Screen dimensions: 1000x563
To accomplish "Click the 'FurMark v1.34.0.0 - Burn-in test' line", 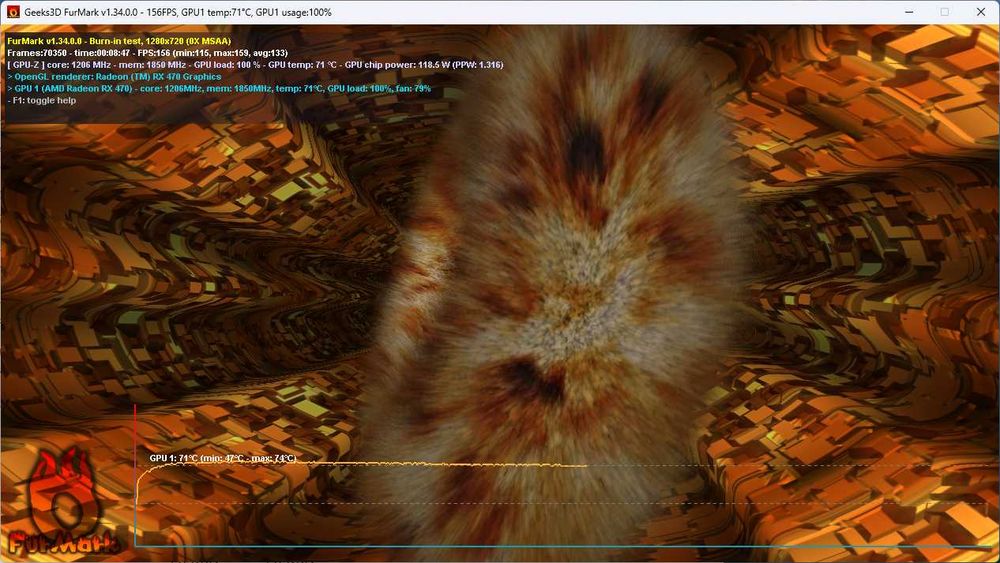I will 119,41.
